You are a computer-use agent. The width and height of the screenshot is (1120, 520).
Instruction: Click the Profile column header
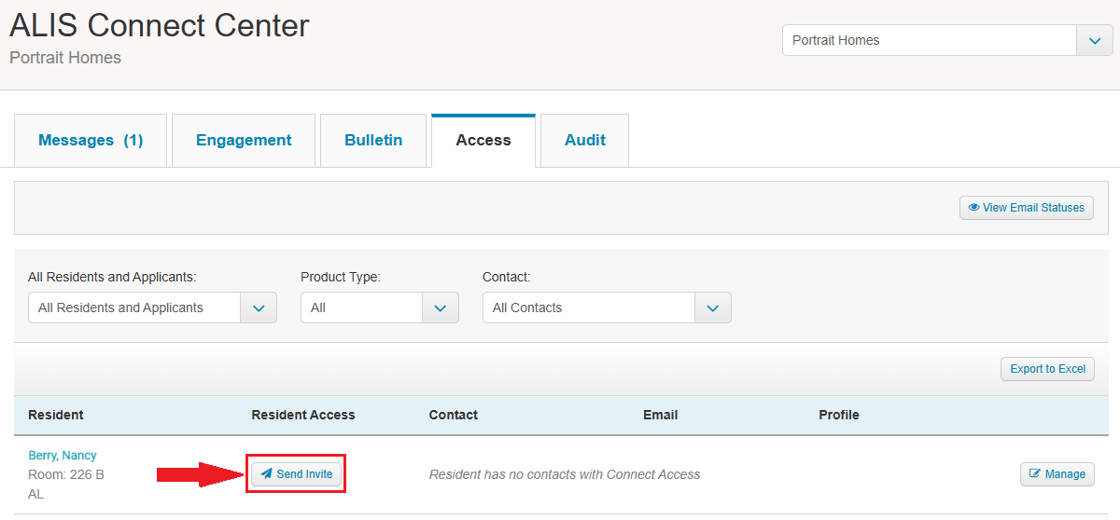[839, 415]
